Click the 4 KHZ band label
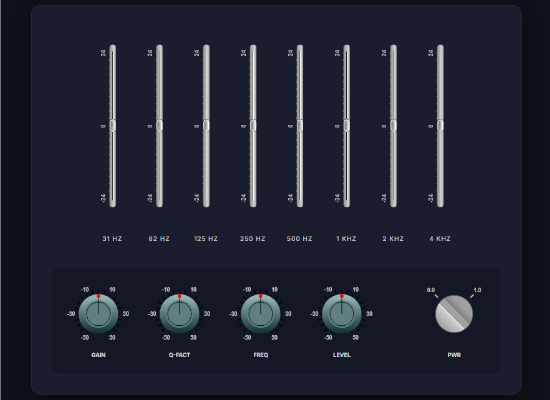 (x=440, y=239)
